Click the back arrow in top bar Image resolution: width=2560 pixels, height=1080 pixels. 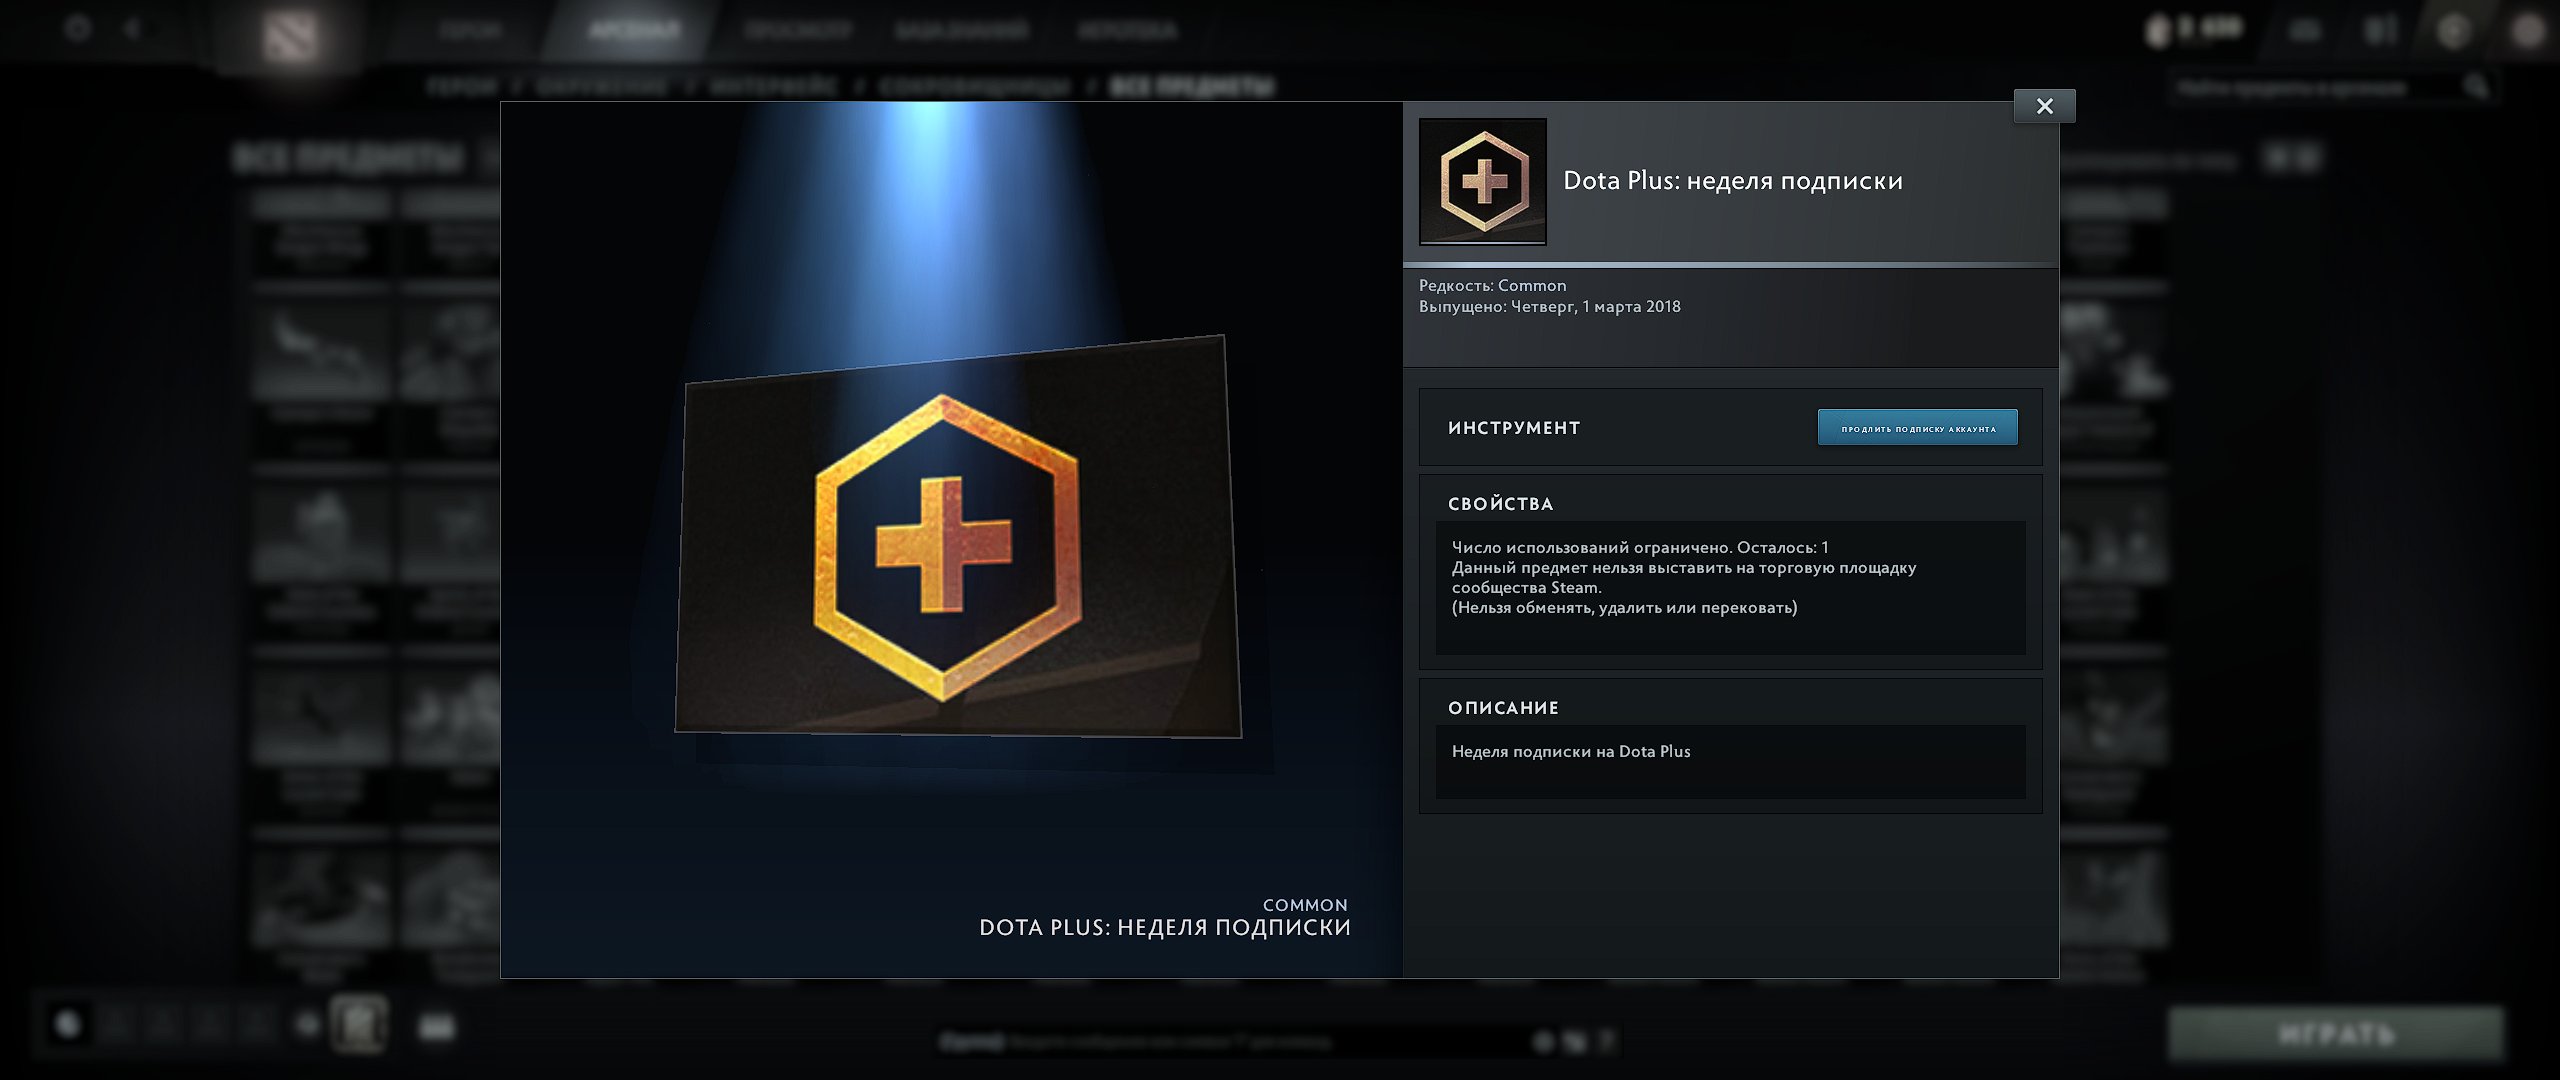pyautogui.click(x=132, y=28)
